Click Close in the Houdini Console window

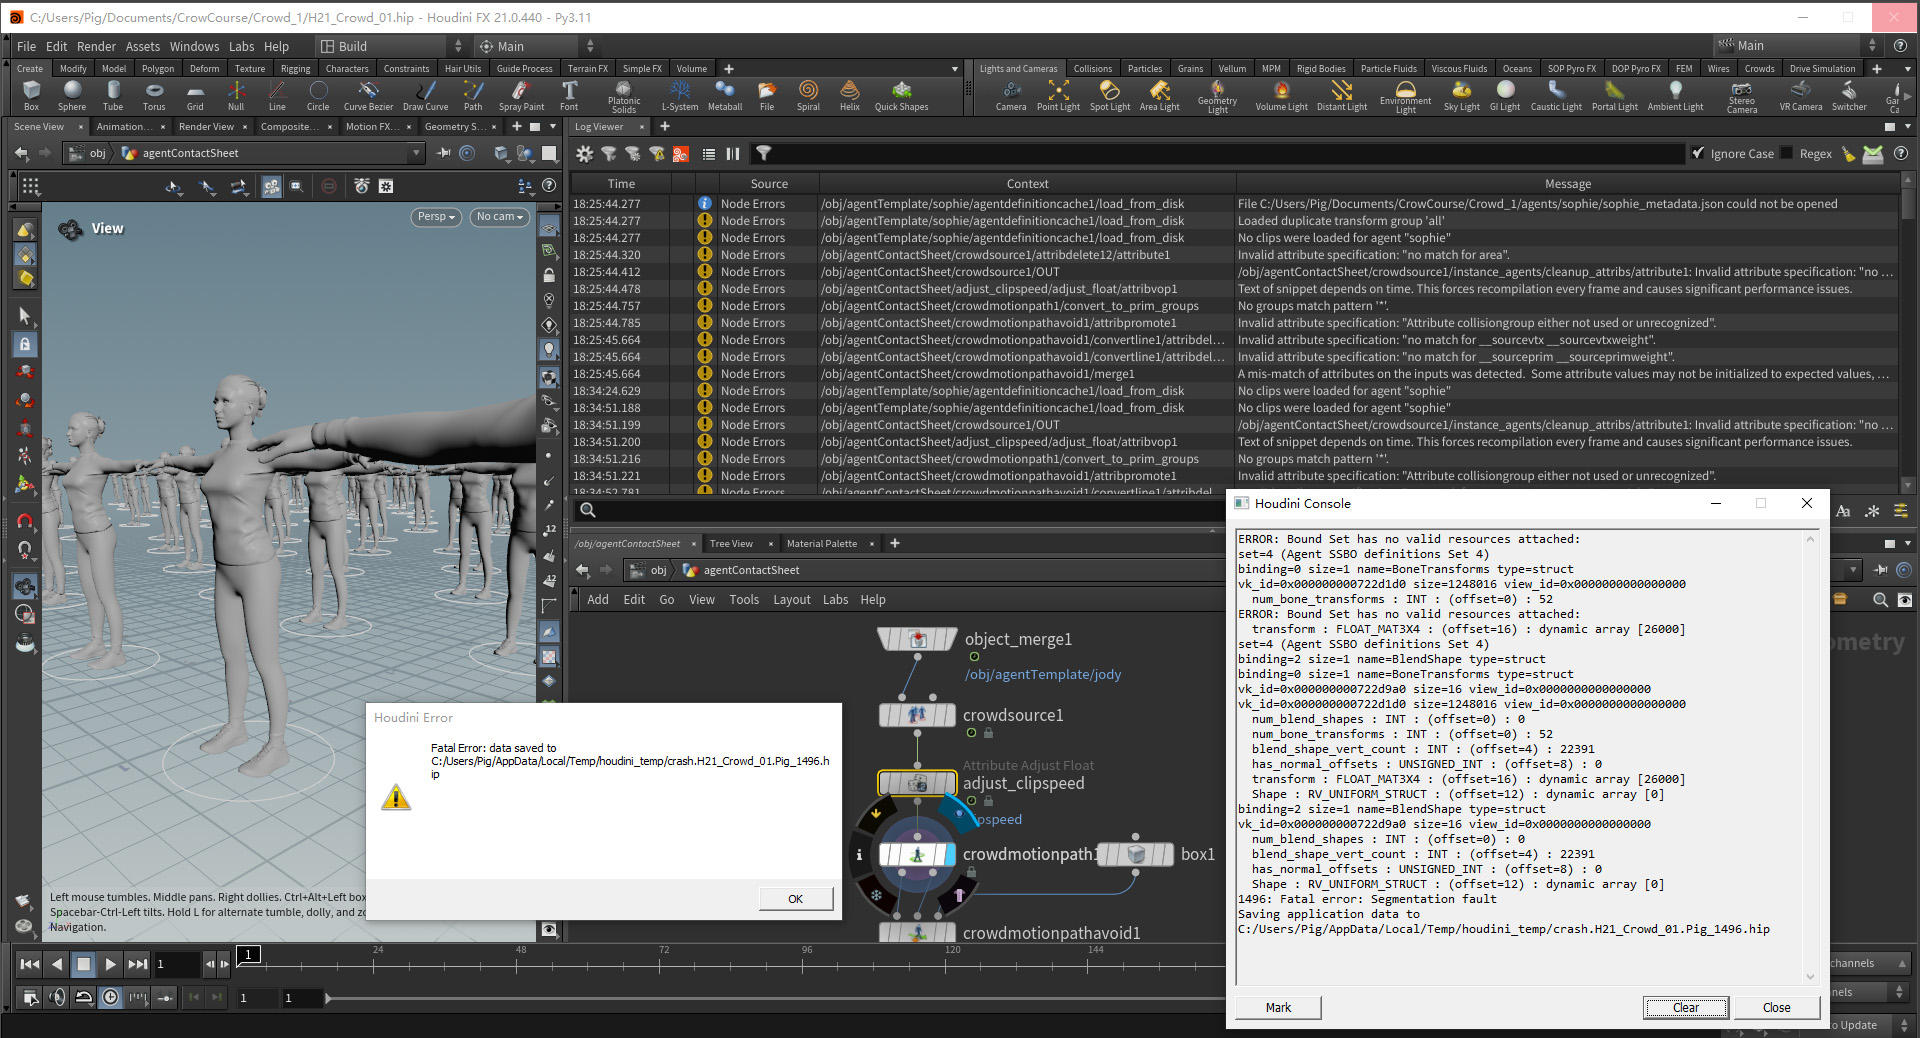pyautogui.click(x=1776, y=1008)
